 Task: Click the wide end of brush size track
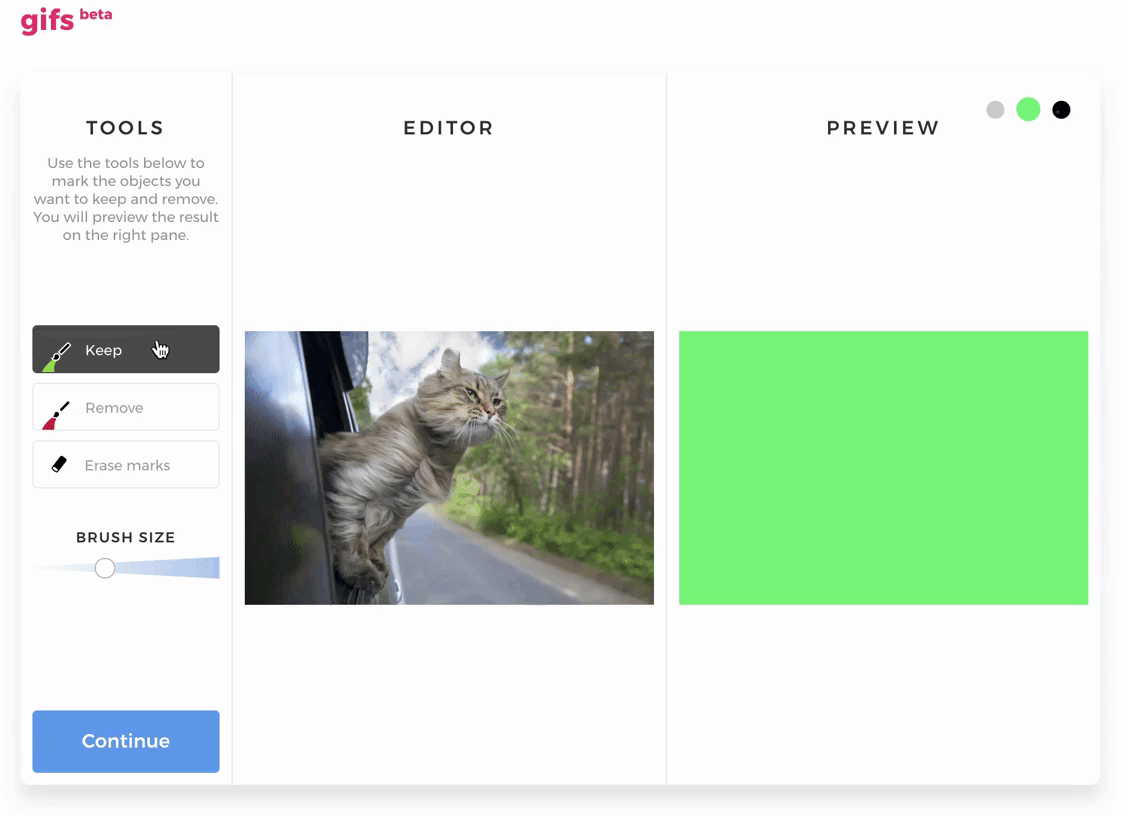coord(212,568)
